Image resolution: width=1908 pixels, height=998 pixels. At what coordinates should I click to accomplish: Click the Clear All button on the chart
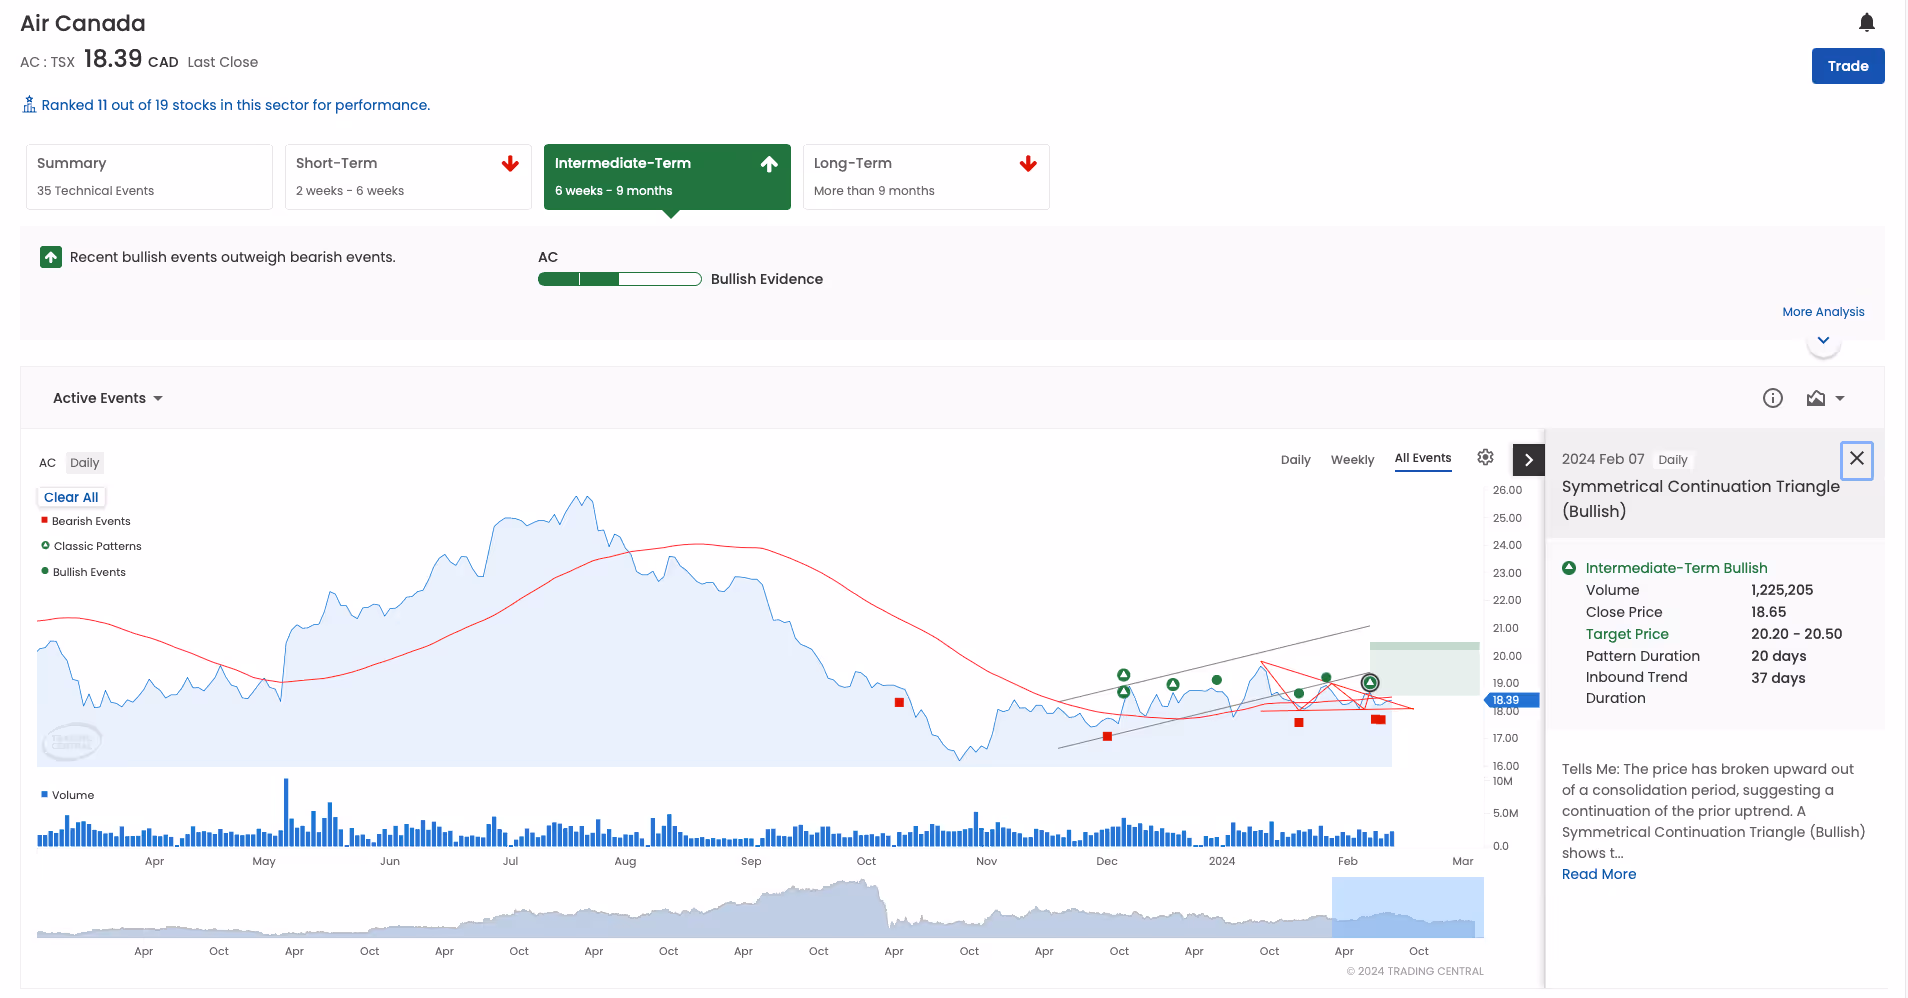coord(70,497)
